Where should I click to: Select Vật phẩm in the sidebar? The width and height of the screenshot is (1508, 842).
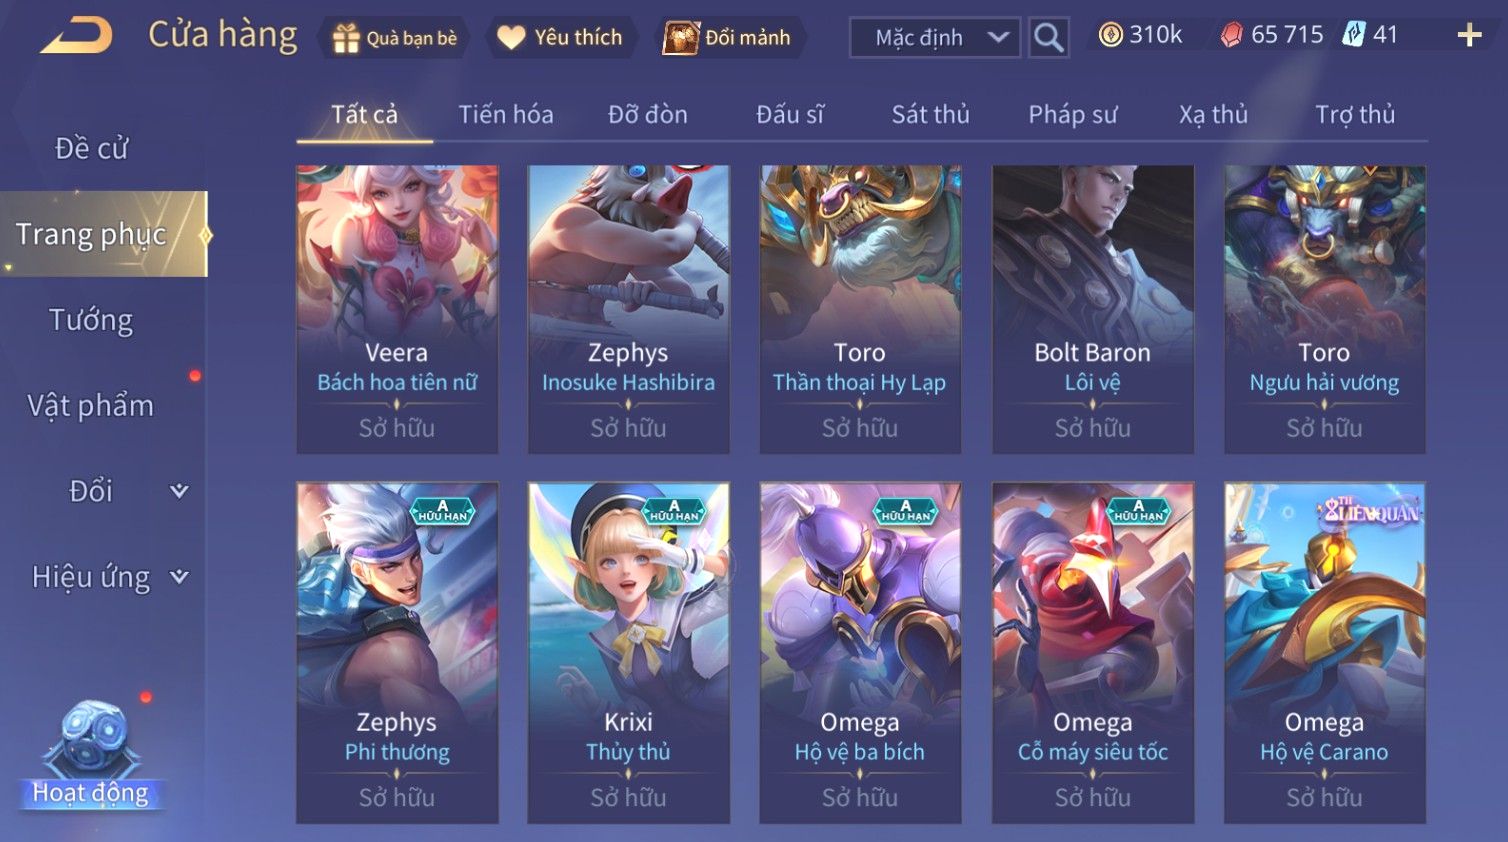pos(91,405)
